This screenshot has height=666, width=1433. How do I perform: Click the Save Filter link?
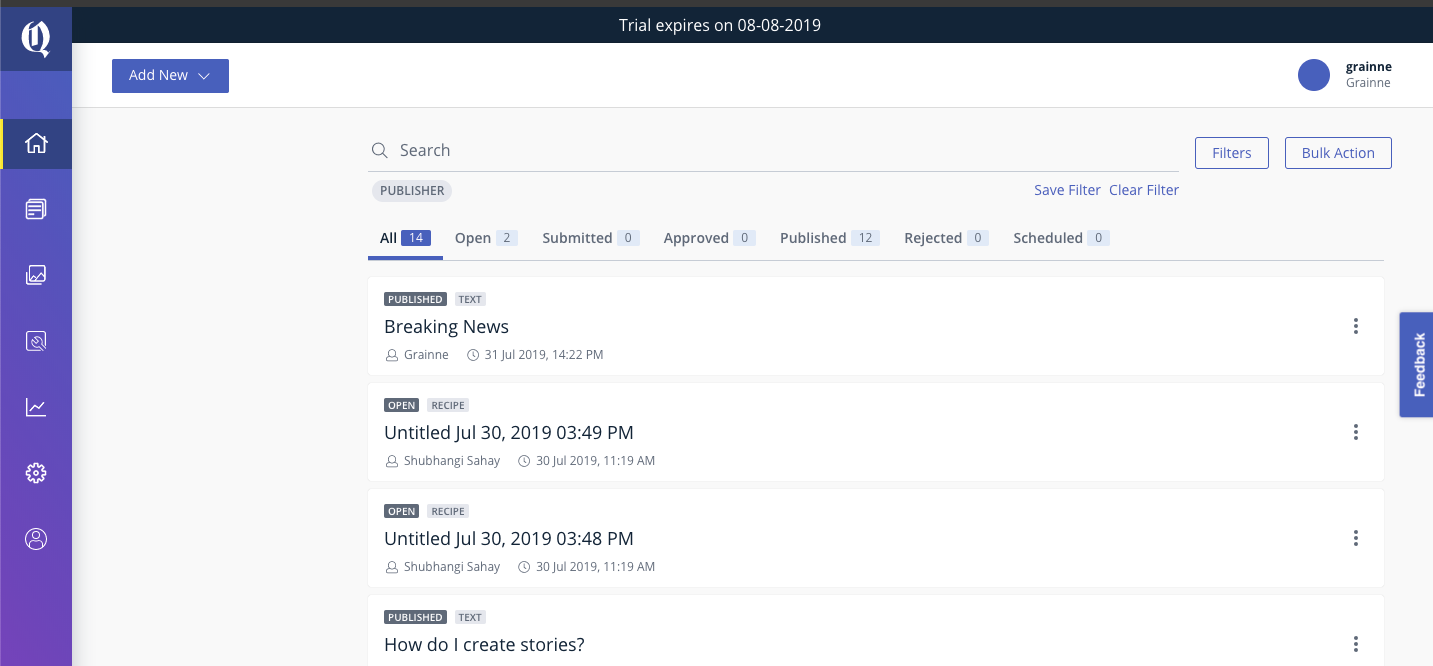(1067, 189)
